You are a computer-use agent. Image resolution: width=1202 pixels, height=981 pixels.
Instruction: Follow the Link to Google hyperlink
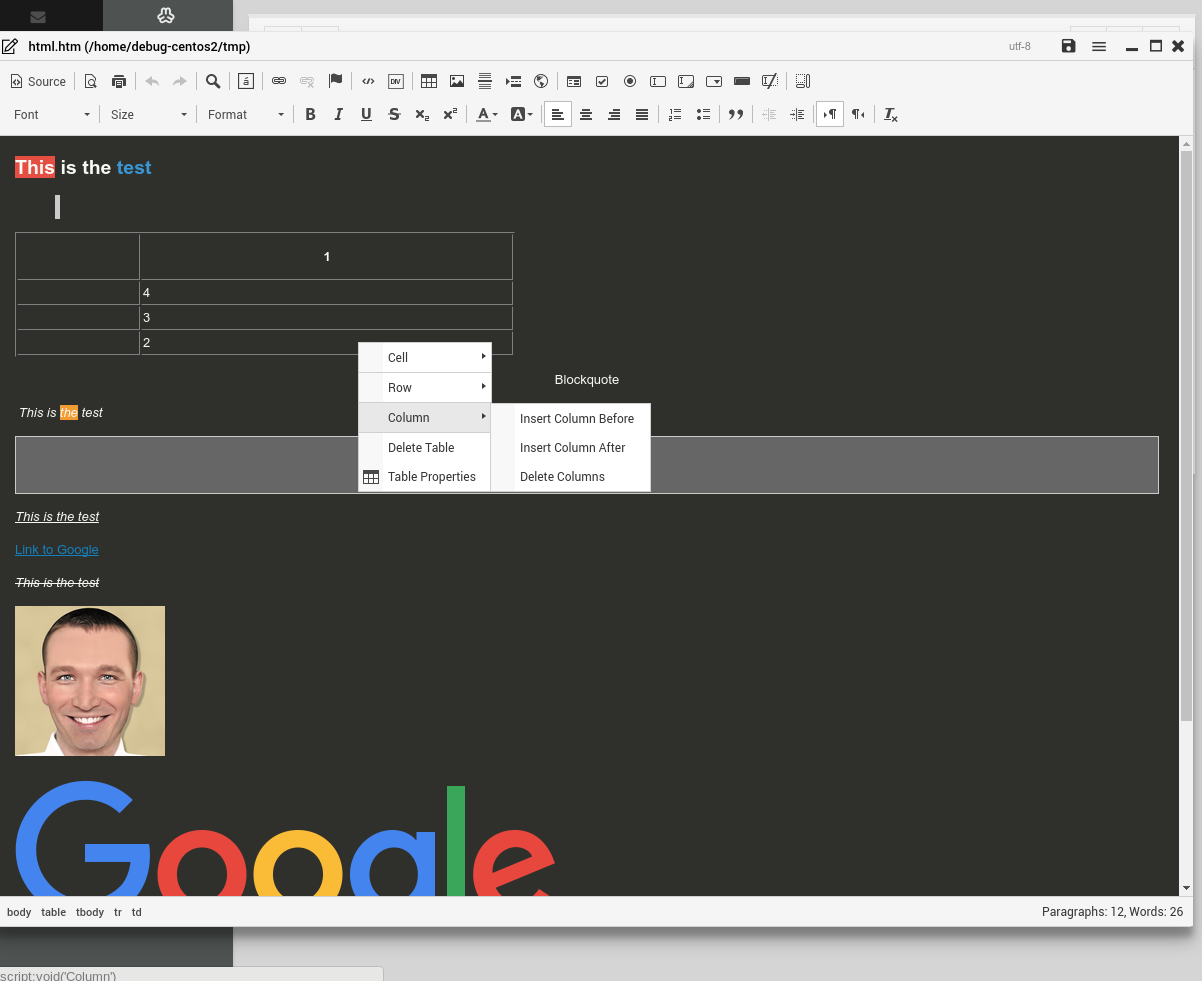[x=56, y=549]
